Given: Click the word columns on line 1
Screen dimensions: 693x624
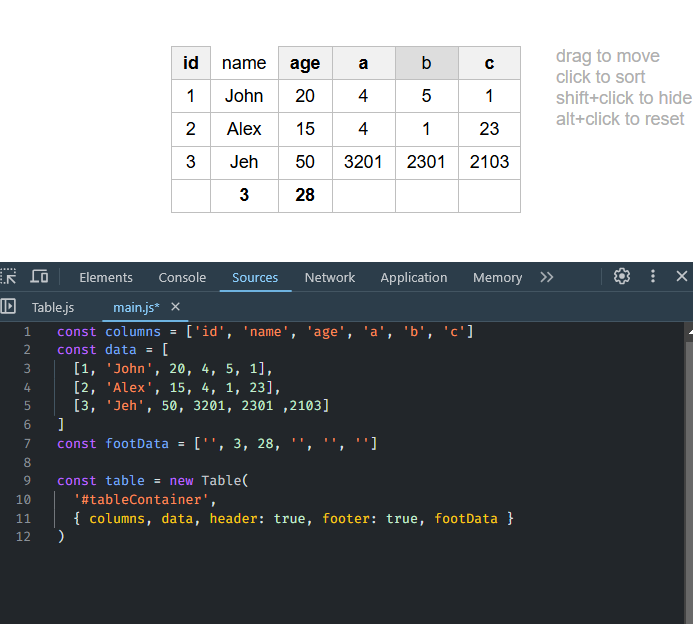Looking at the screenshot, I should 133,331.
